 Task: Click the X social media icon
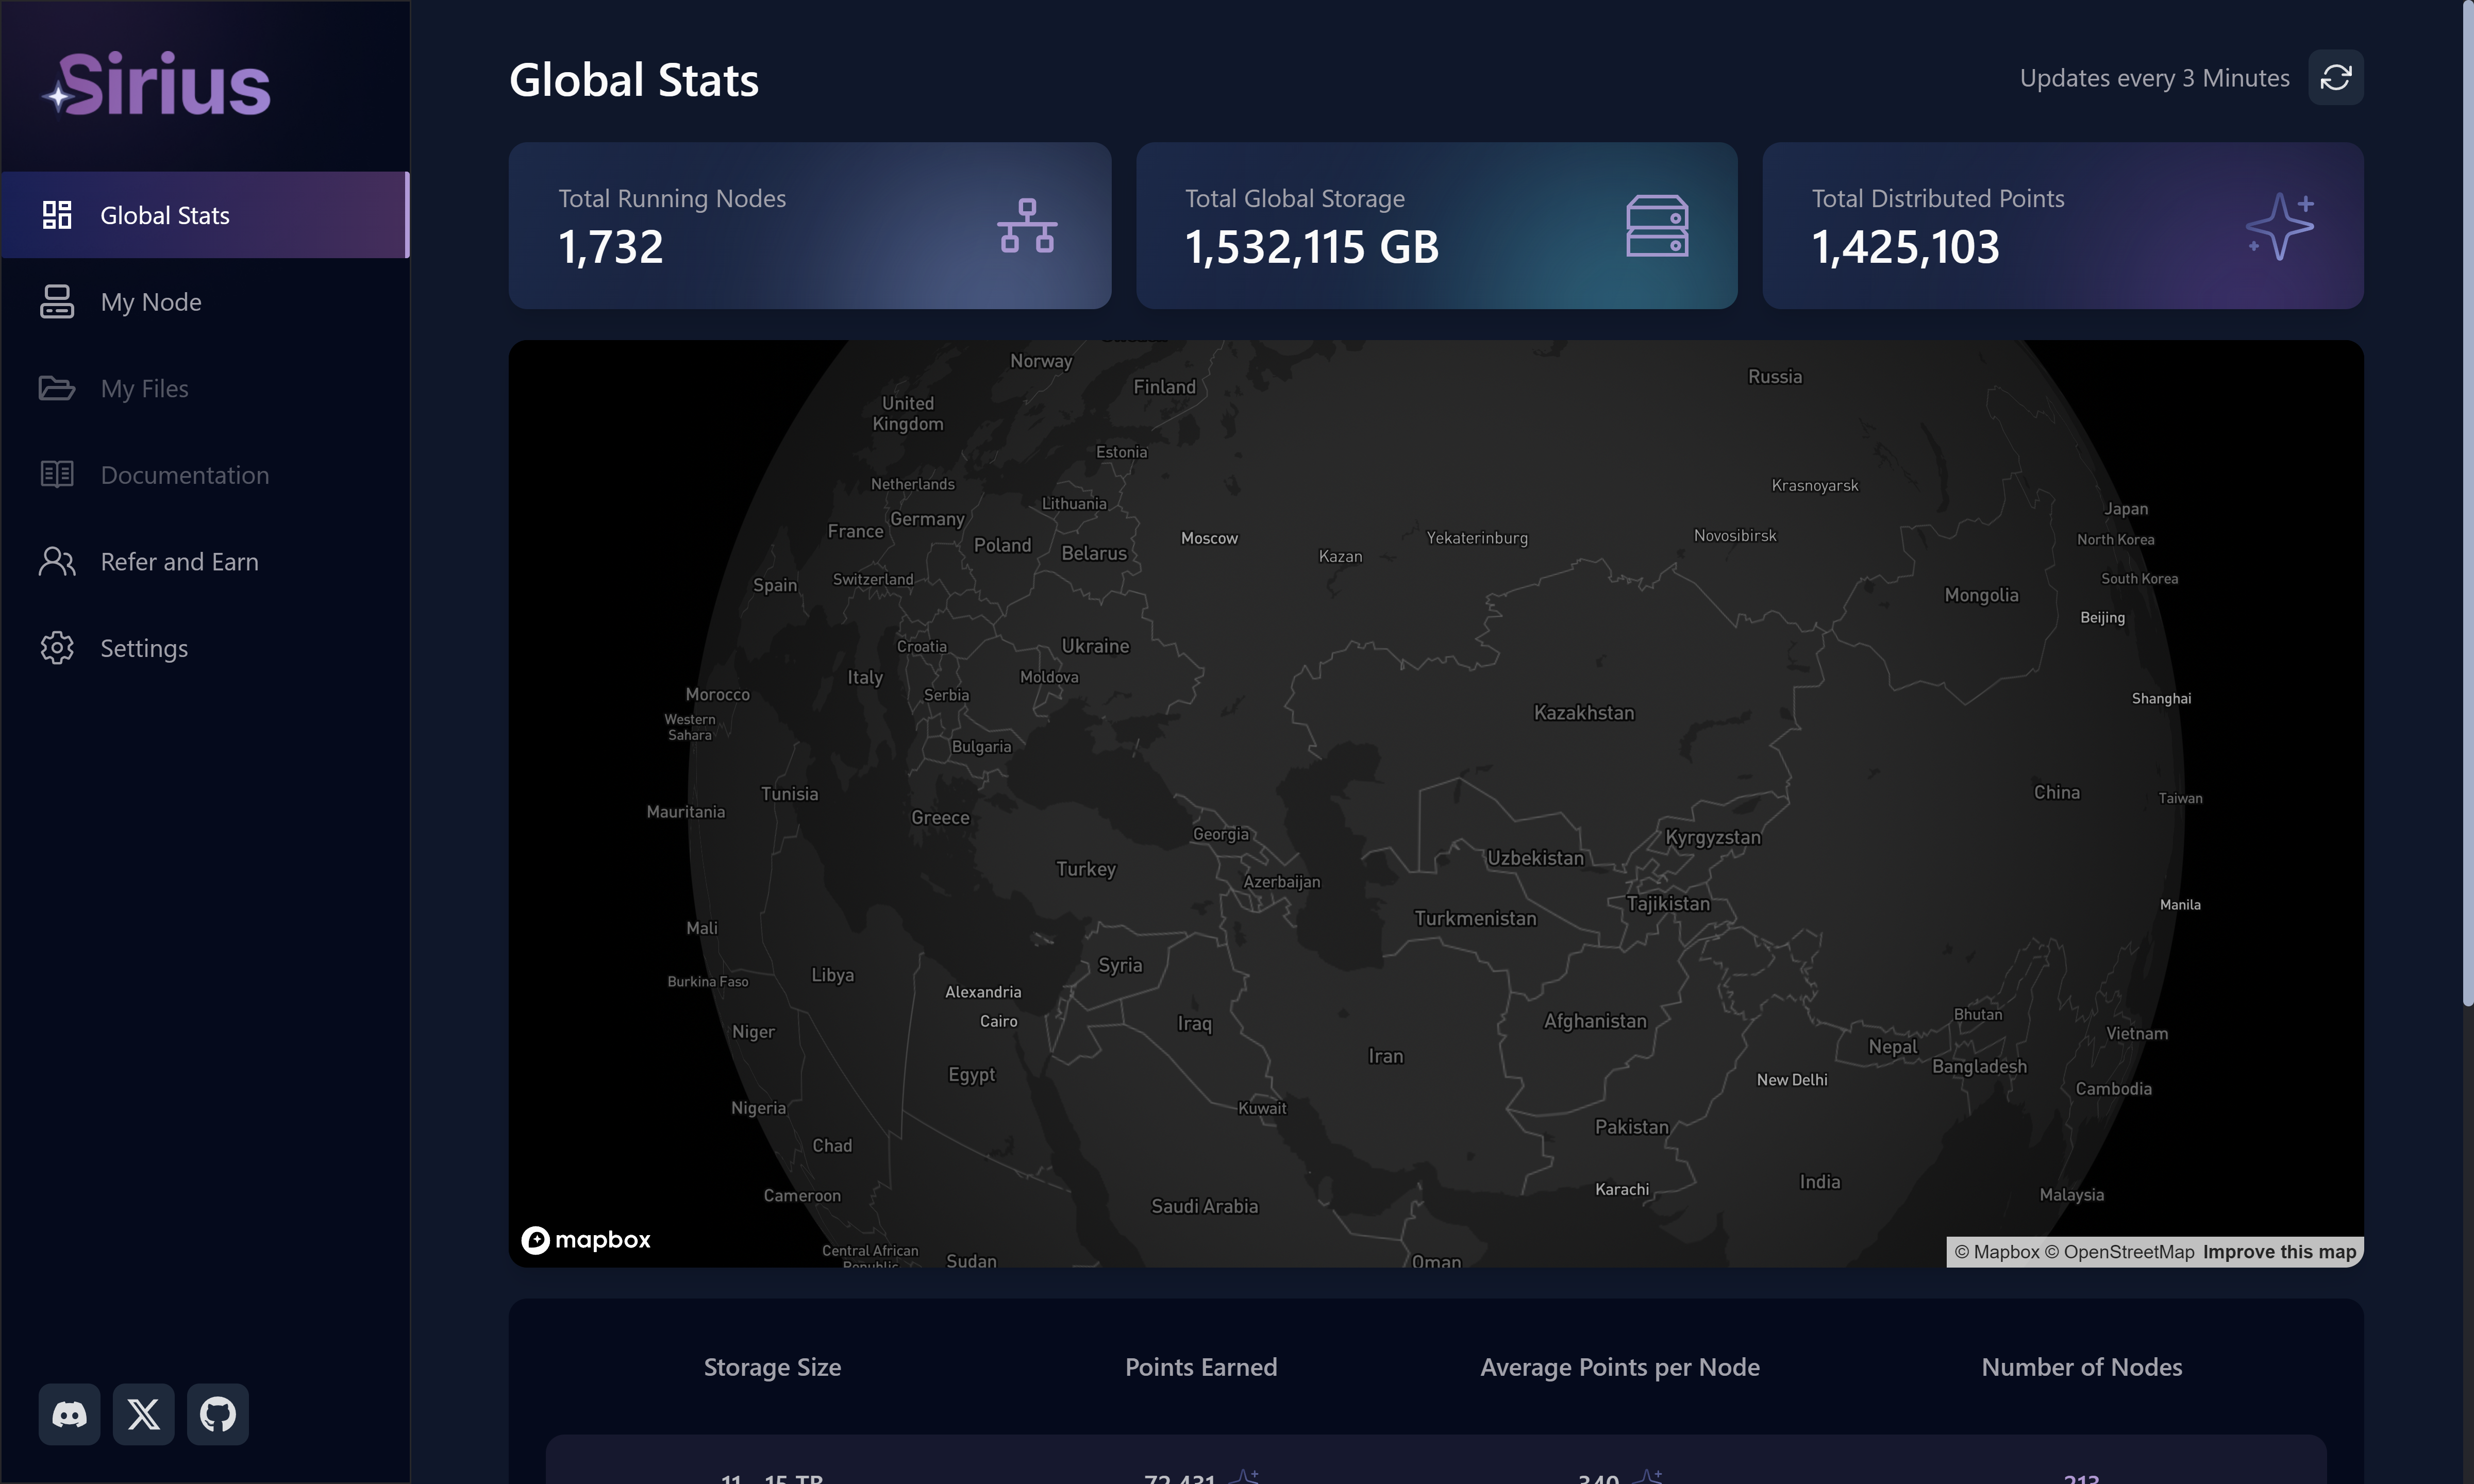(x=143, y=1414)
